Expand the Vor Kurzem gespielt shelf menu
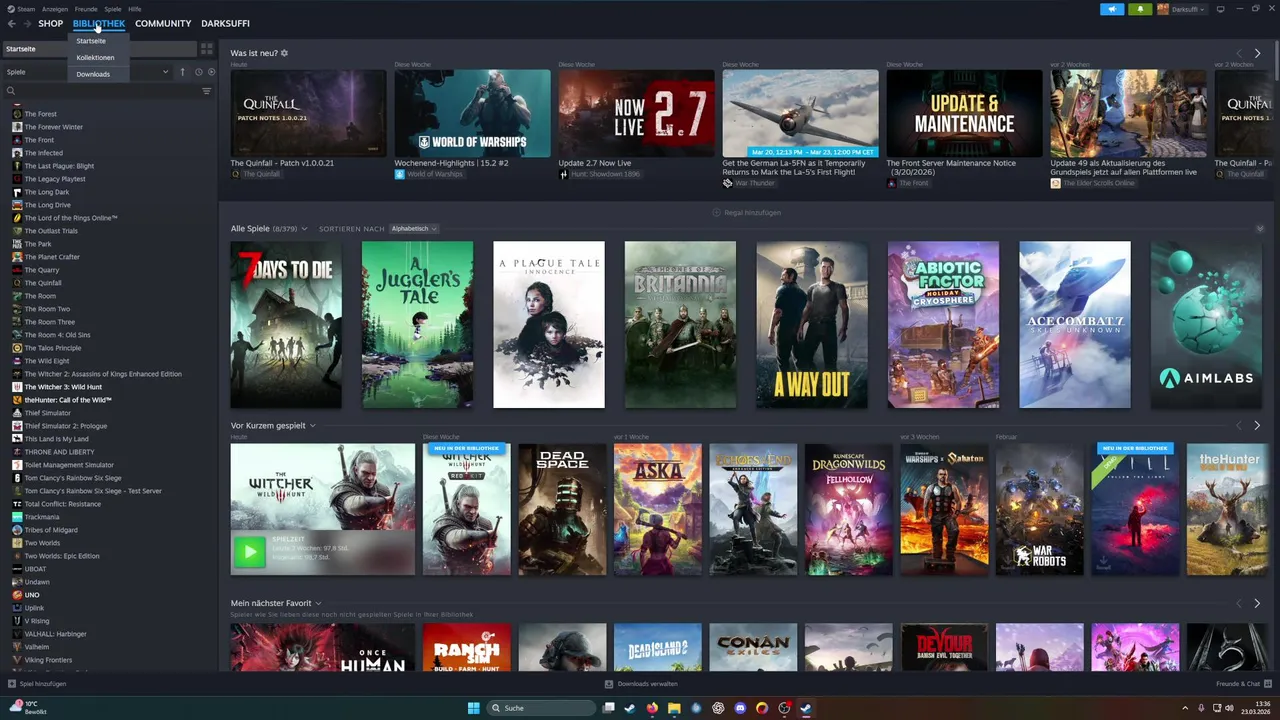The image size is (1280, 720). click(312, 426)
